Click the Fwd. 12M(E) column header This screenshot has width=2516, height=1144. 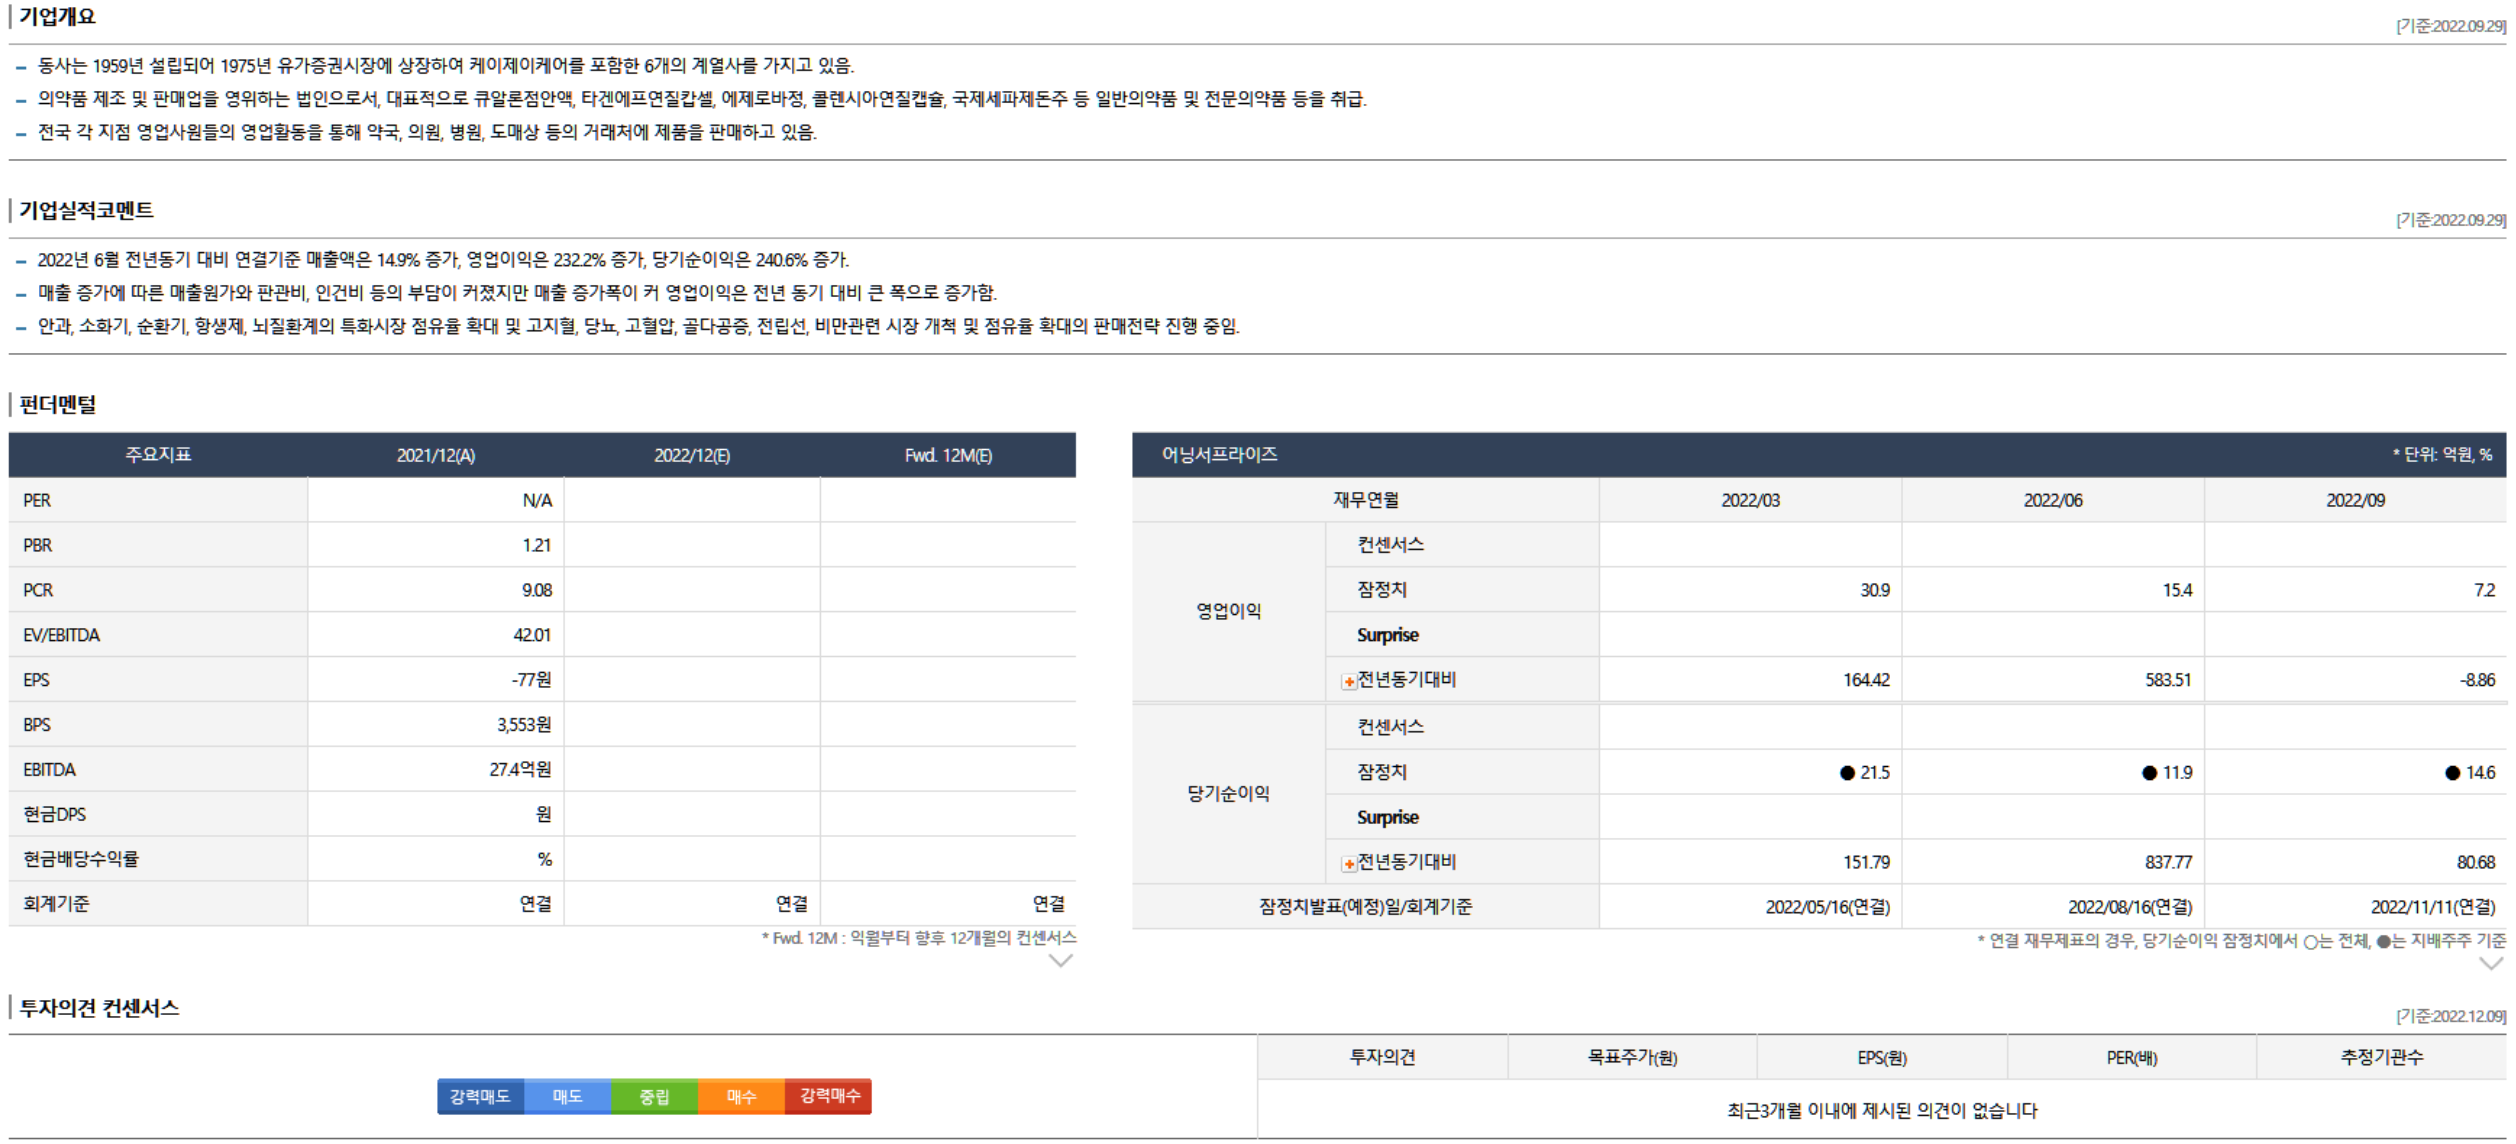[x=948, y=456]
